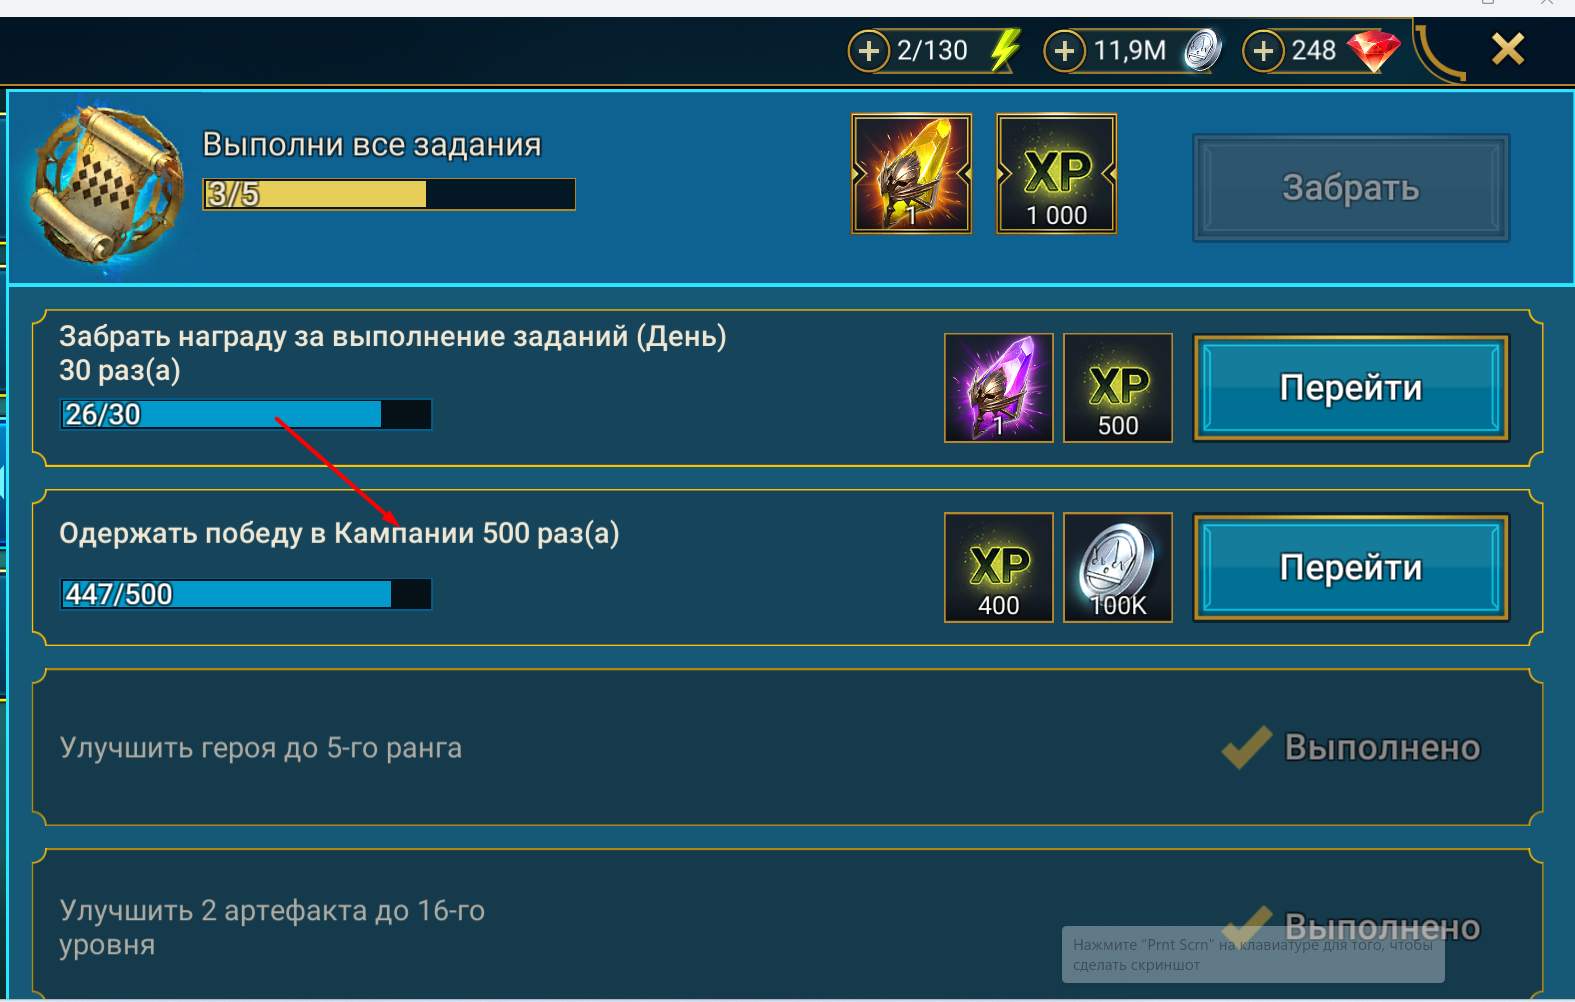1575x1002 pixels.
Task: Add silver via plus beside 11,9M
Action: 1065,50
